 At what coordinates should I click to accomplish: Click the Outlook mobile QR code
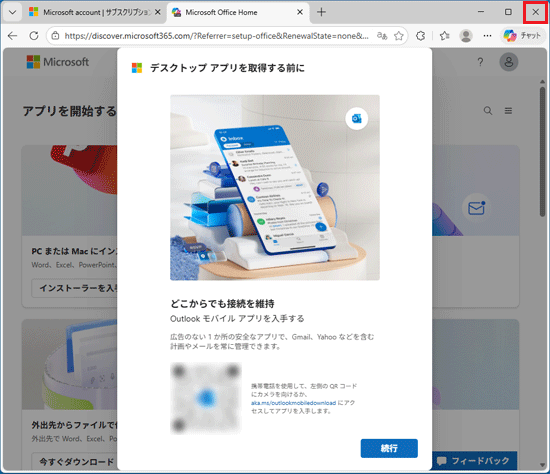point(206,398)
